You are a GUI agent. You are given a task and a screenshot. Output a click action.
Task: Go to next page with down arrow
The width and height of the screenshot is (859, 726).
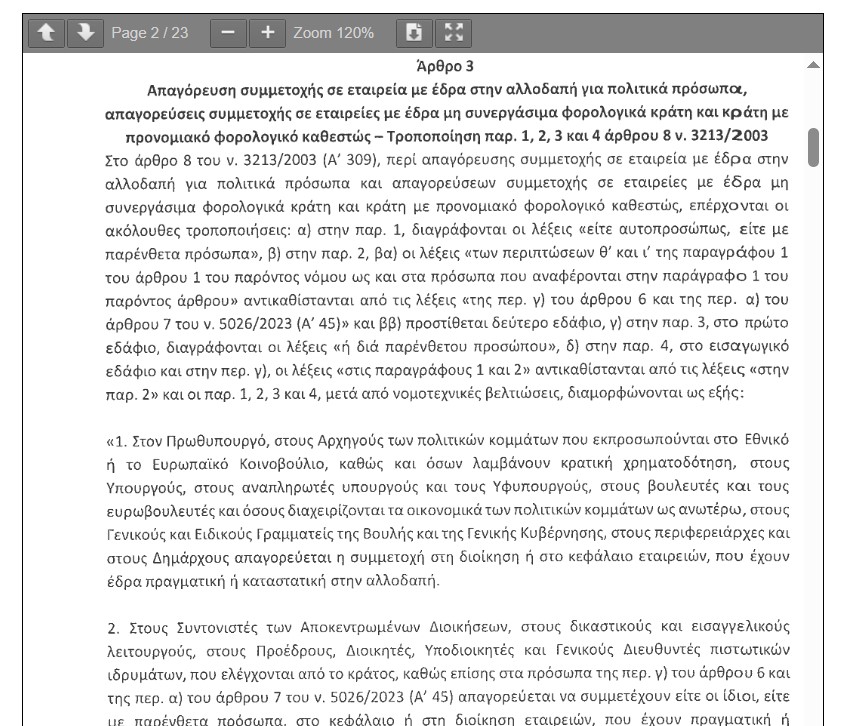tap(85, 33)
